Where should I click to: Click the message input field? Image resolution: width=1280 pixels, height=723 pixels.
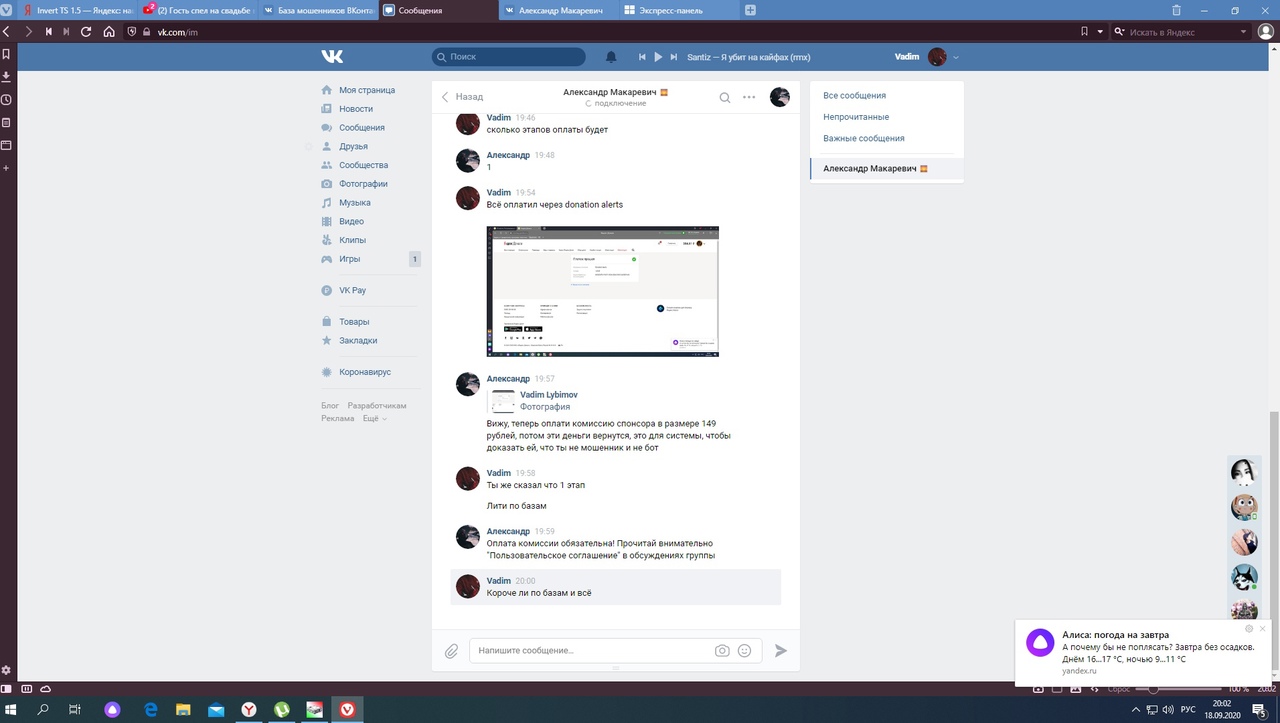590,650
